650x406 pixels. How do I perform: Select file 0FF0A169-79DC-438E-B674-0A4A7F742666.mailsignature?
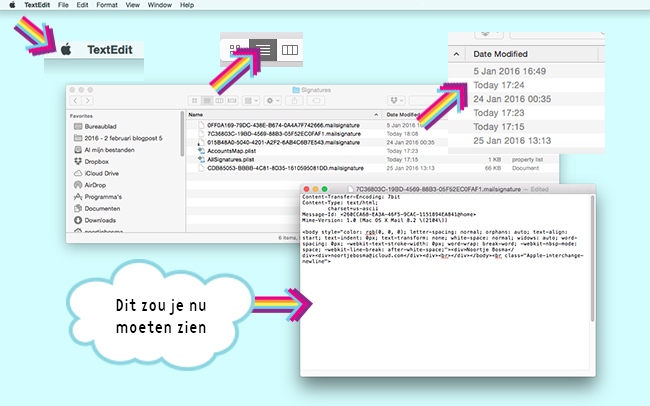[283, 125]
